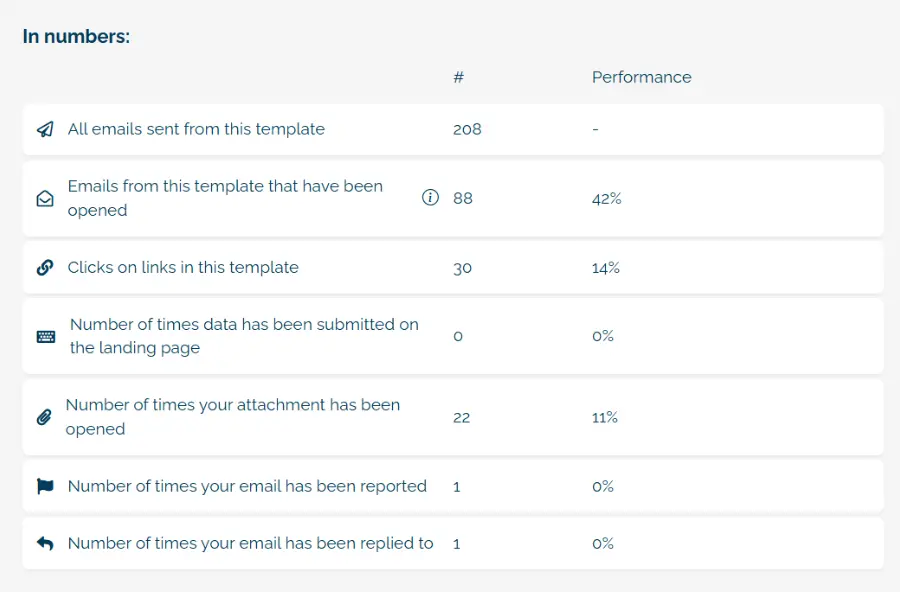Select the 'All emails sent from this template' row
The image size is (900, 592).
(453, 129)
